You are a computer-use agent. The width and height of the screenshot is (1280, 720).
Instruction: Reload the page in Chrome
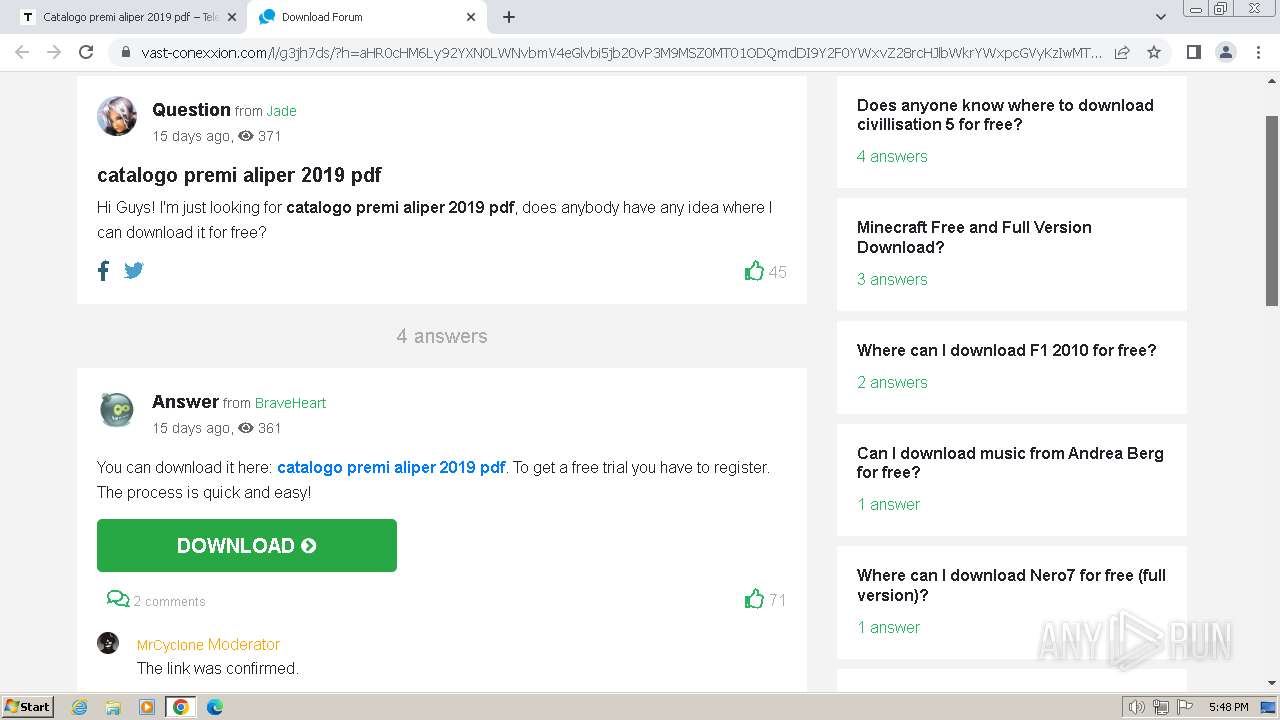86,52
